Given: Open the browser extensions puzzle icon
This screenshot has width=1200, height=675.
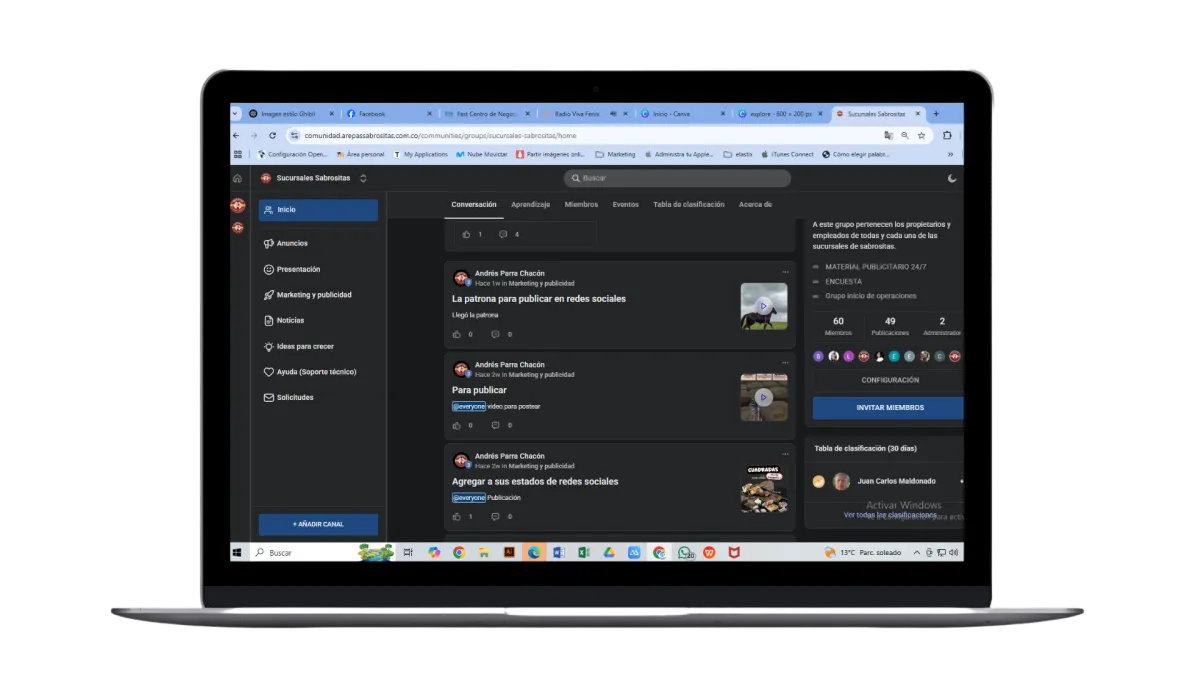Looking at the screenshot, I should [x=947, y=135].
